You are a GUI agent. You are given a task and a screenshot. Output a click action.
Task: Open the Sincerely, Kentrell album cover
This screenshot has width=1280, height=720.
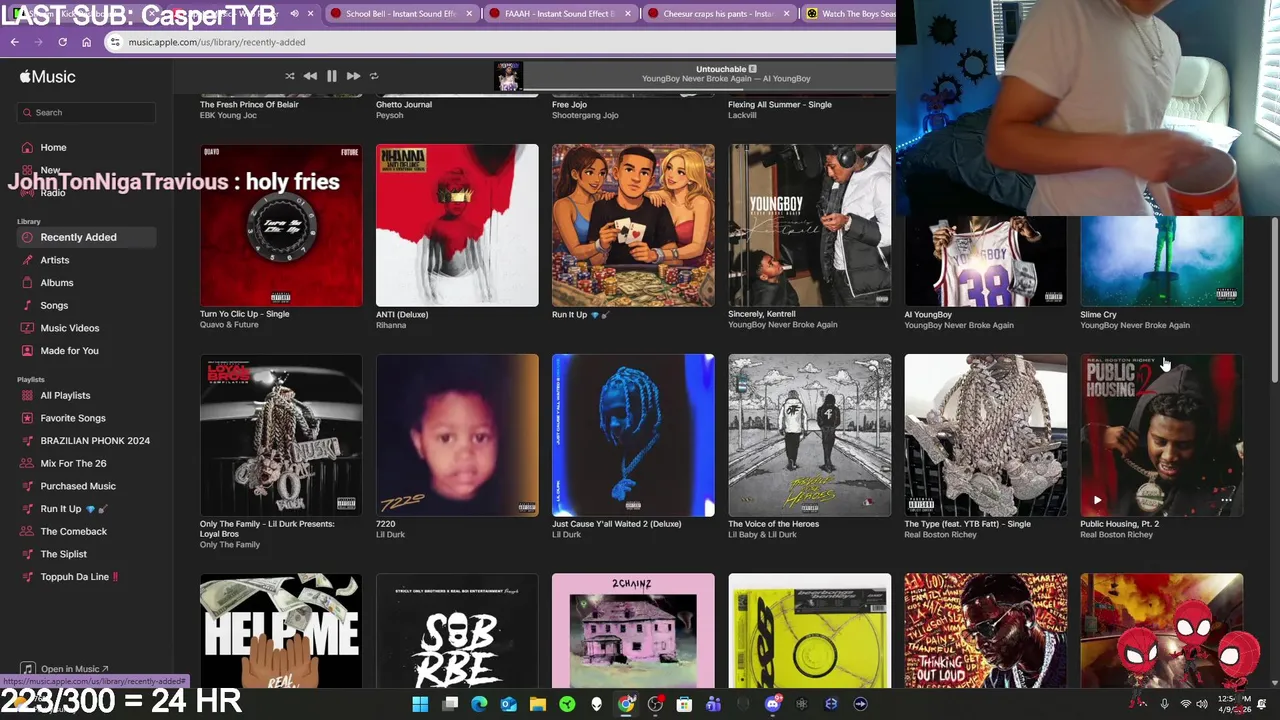coord(809,225)
